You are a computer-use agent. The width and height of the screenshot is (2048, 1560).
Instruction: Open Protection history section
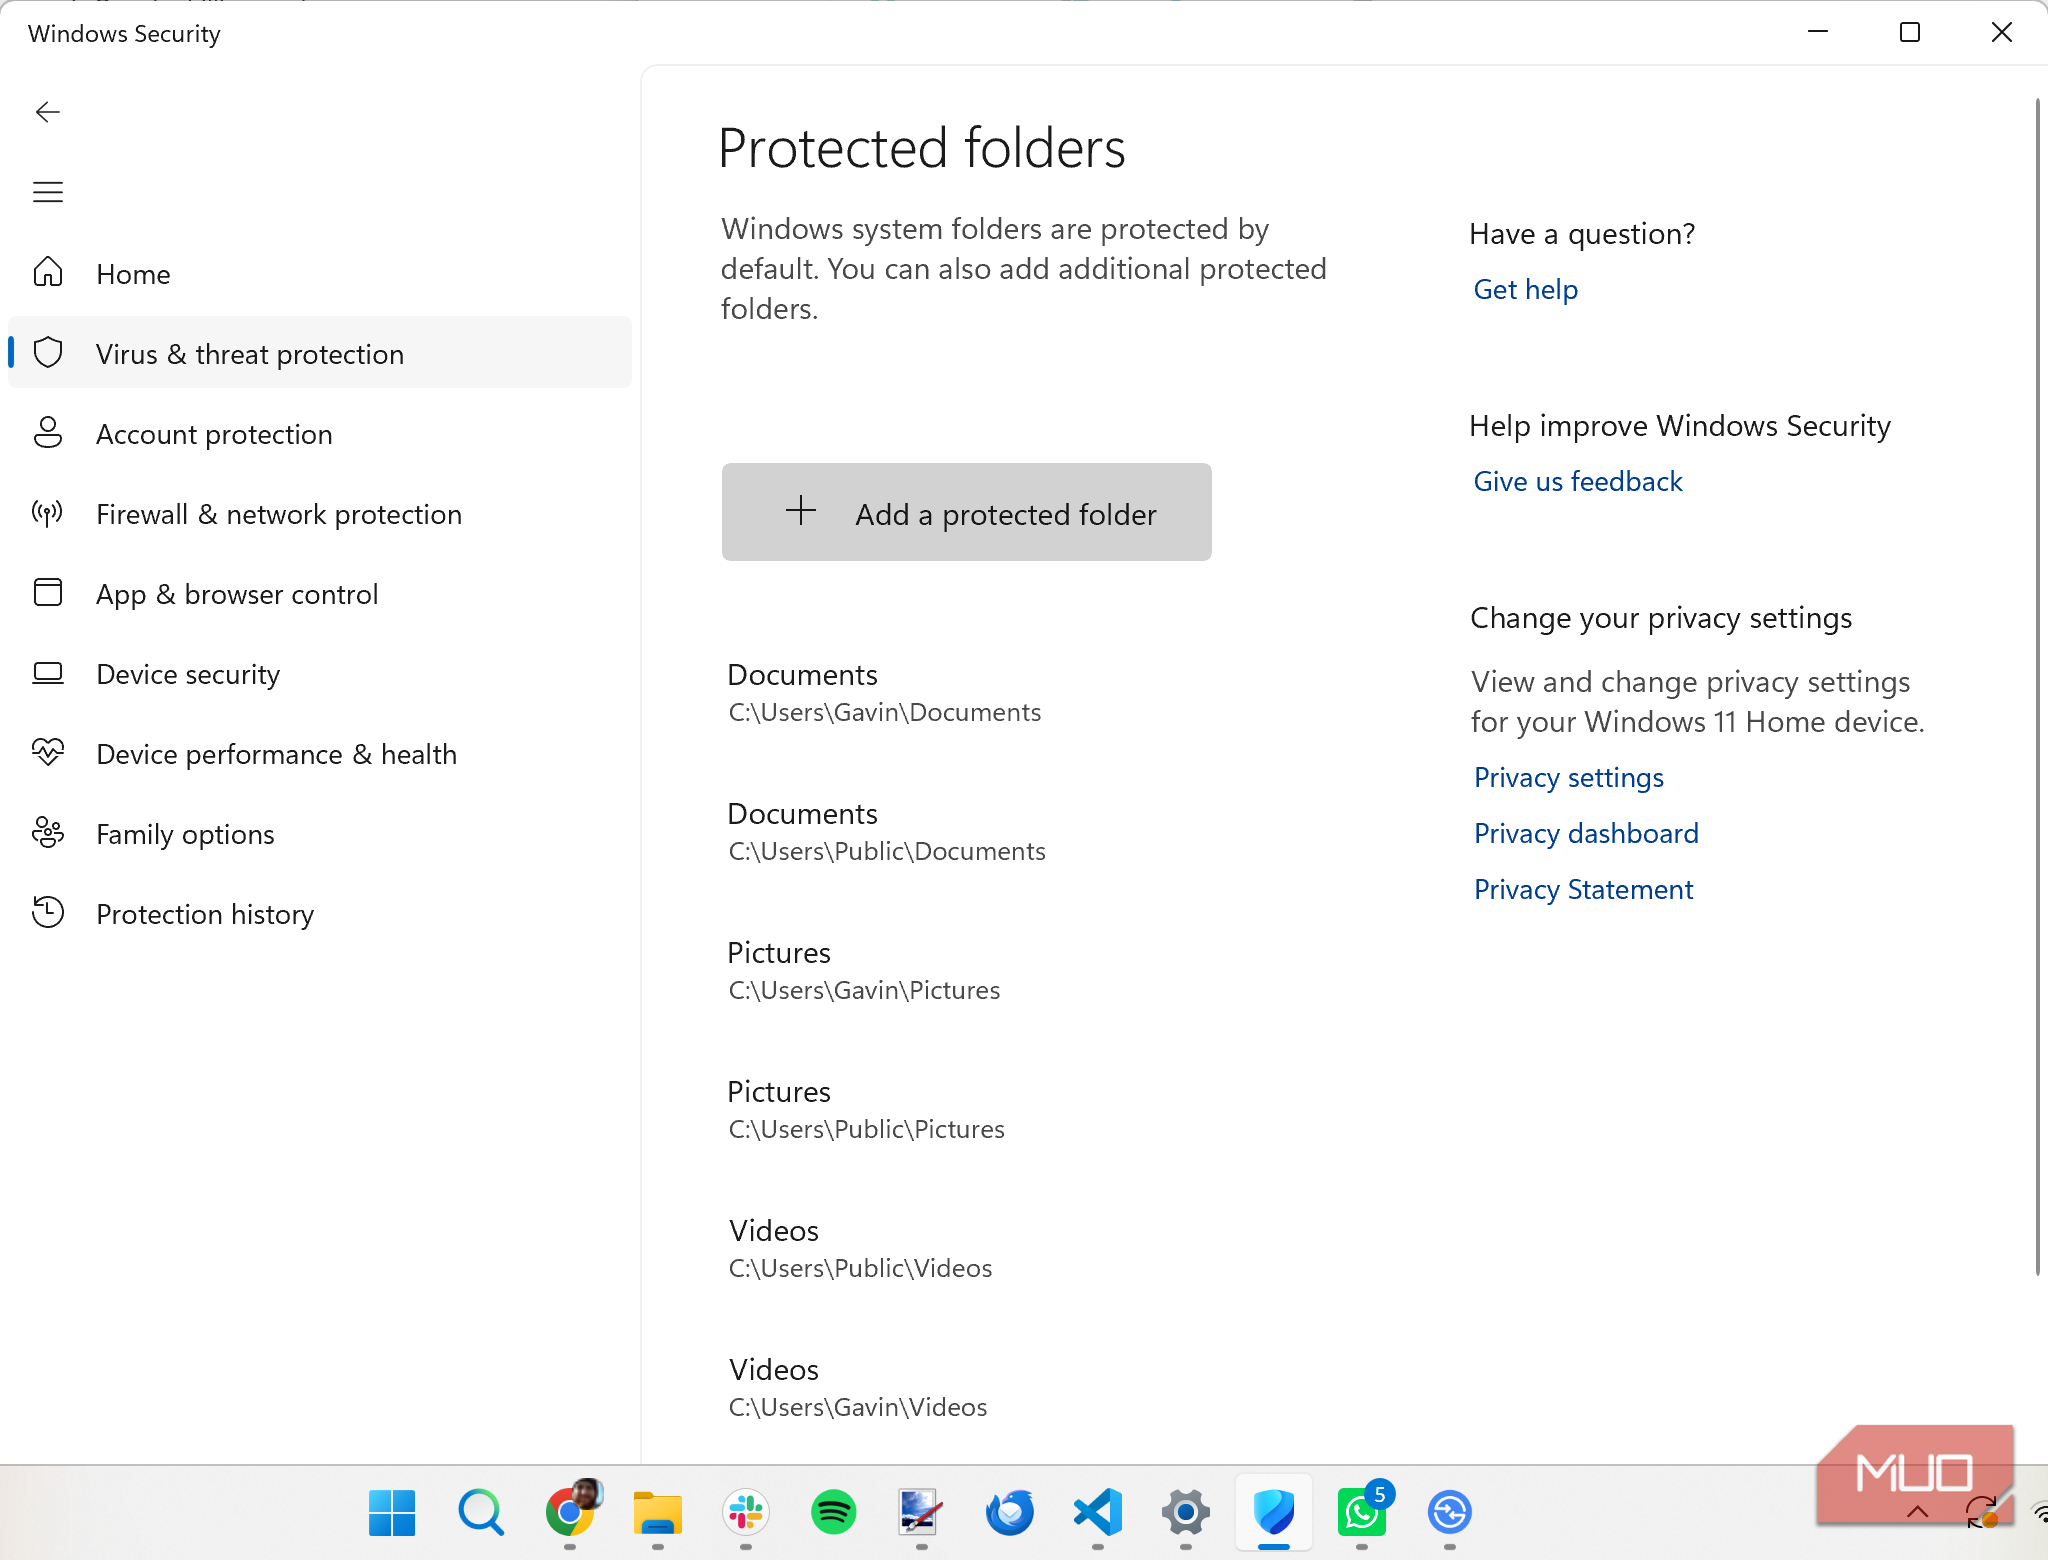(x=320, y=913)
